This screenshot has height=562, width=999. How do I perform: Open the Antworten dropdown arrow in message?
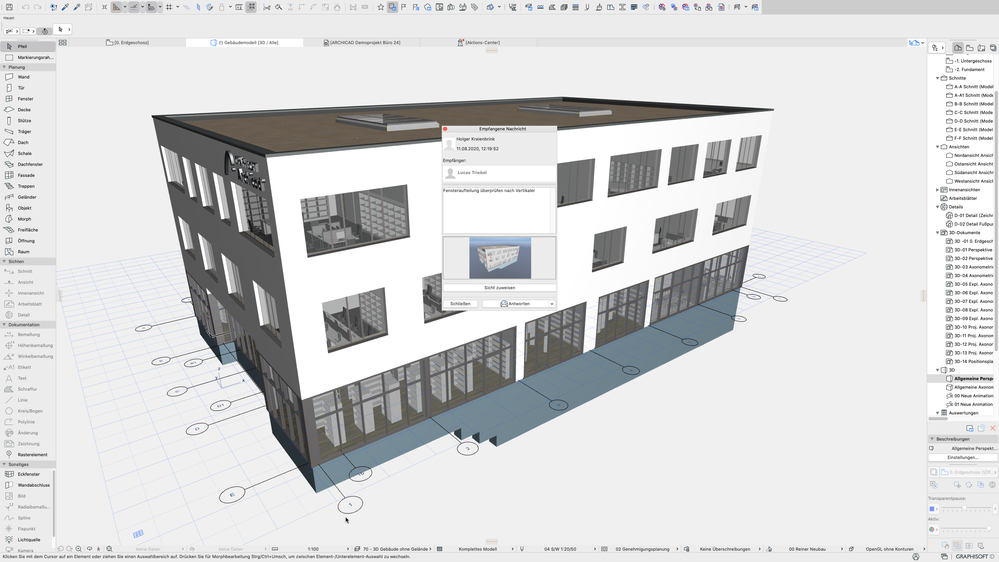[552, 304]
